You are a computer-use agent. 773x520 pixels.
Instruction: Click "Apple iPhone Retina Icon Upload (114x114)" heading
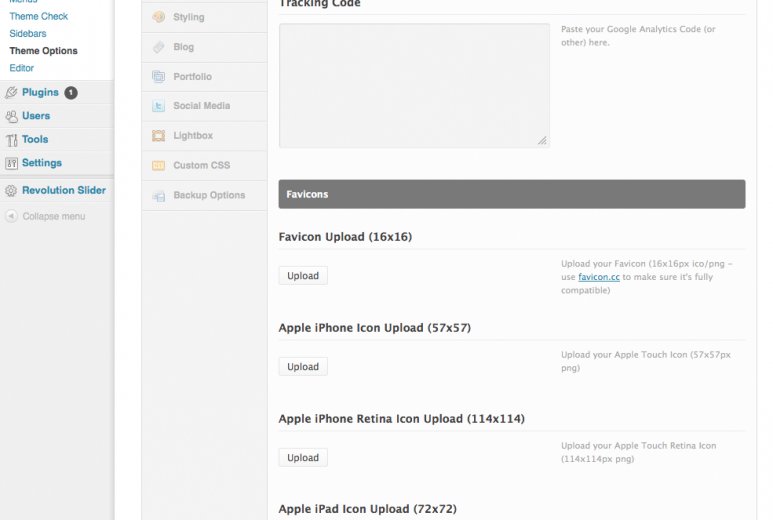[x=402, y=419]
